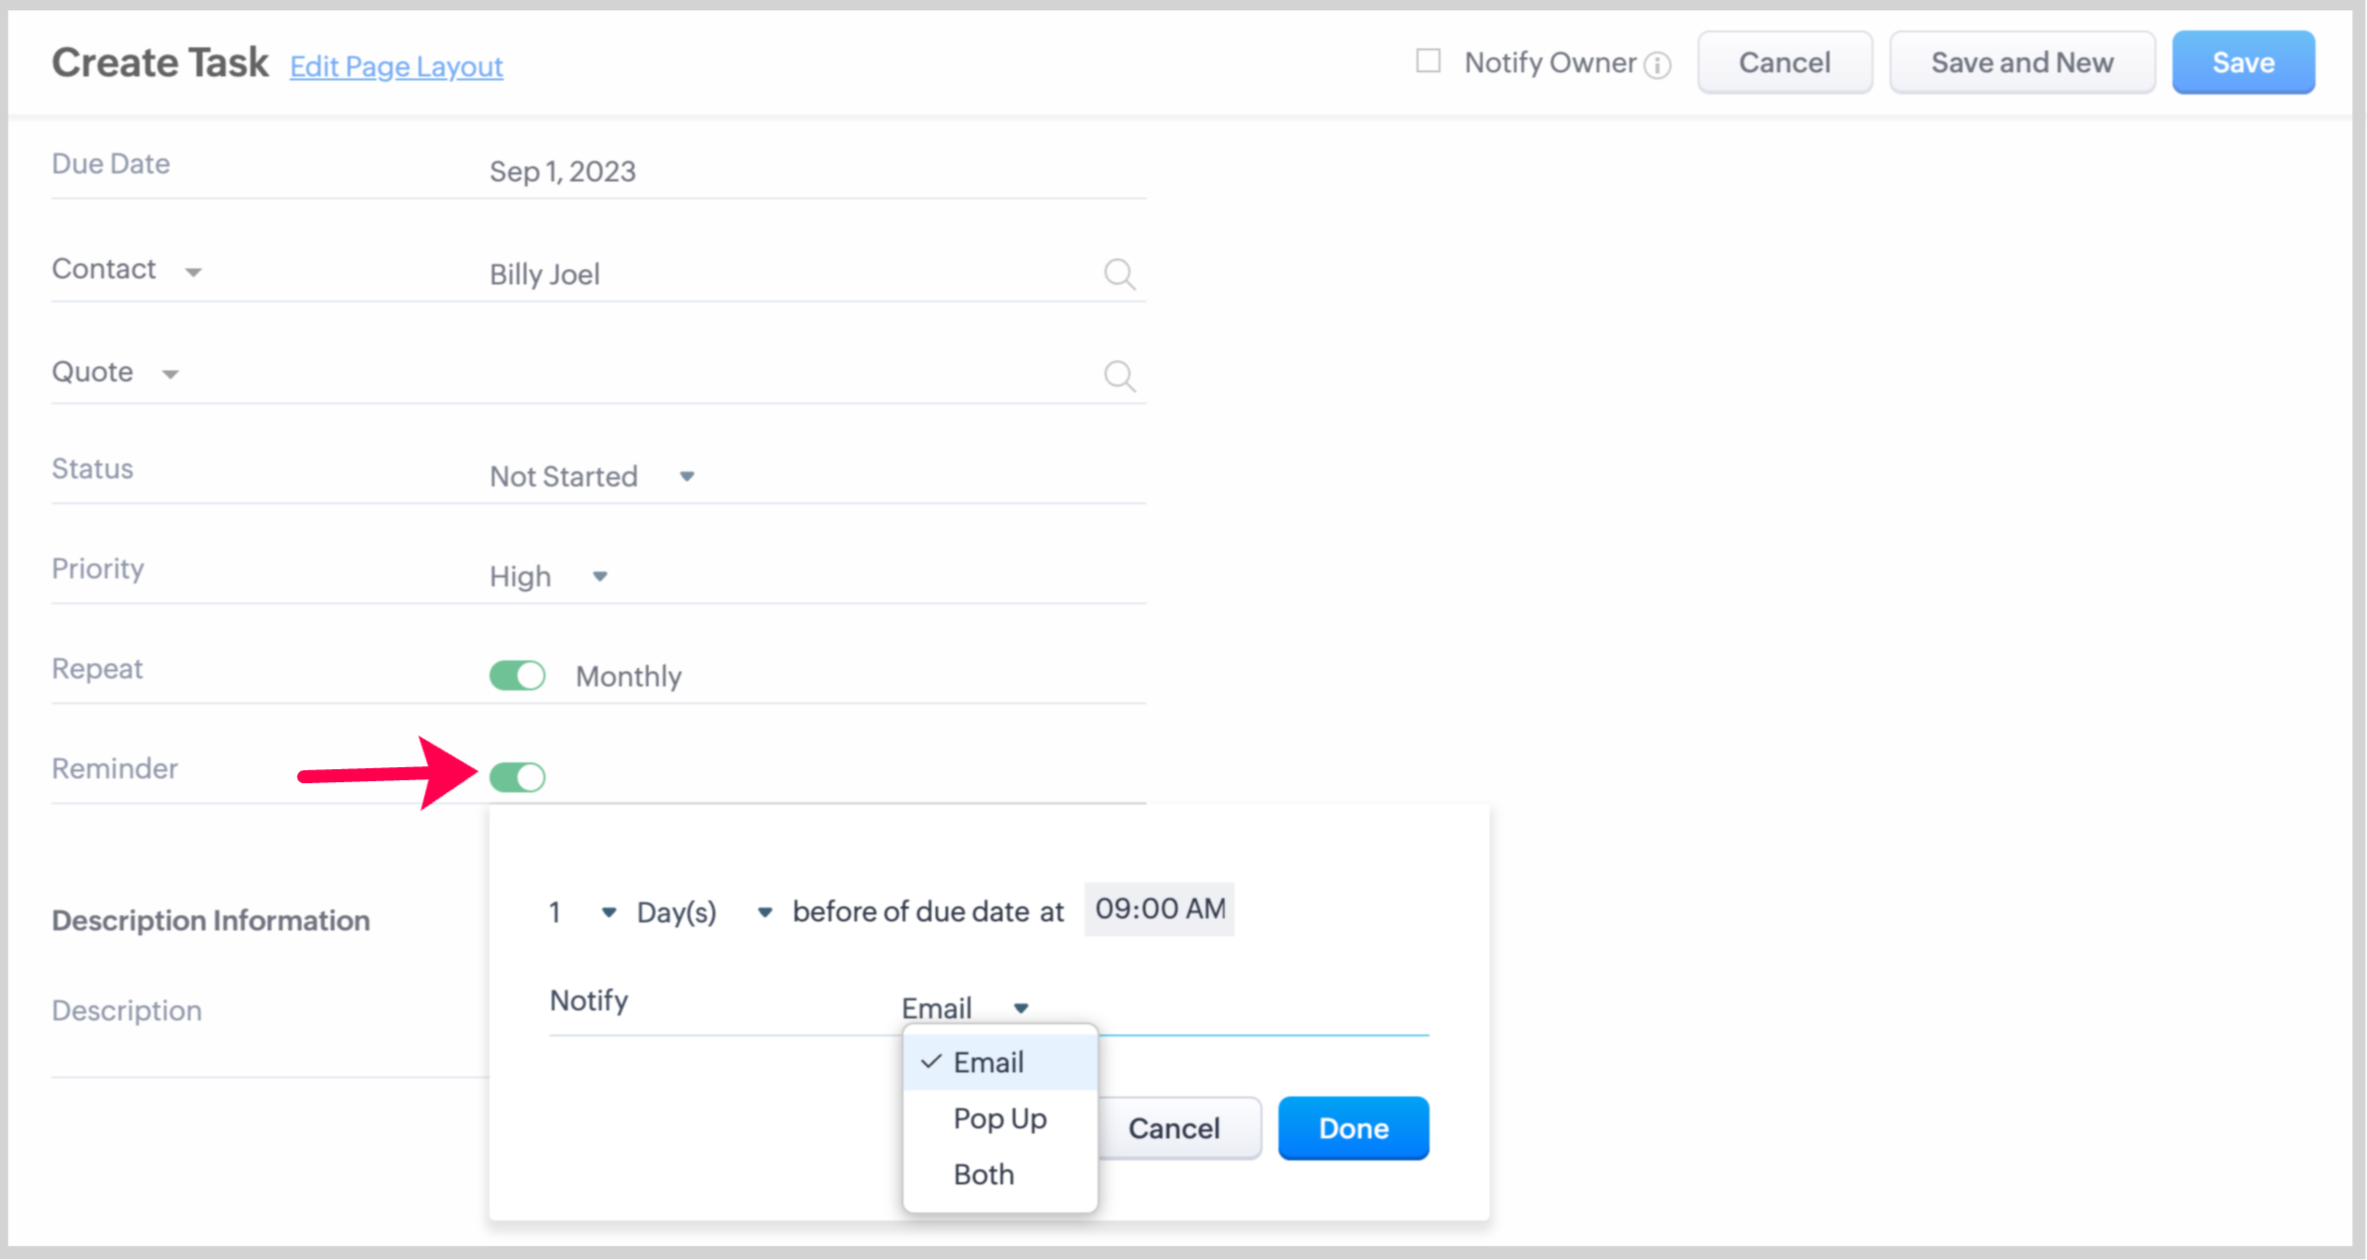Click the 09:00 AM time field
Viewport: 2367px width, 1260px height.
pyautogui.click(x=1159, y=909)
